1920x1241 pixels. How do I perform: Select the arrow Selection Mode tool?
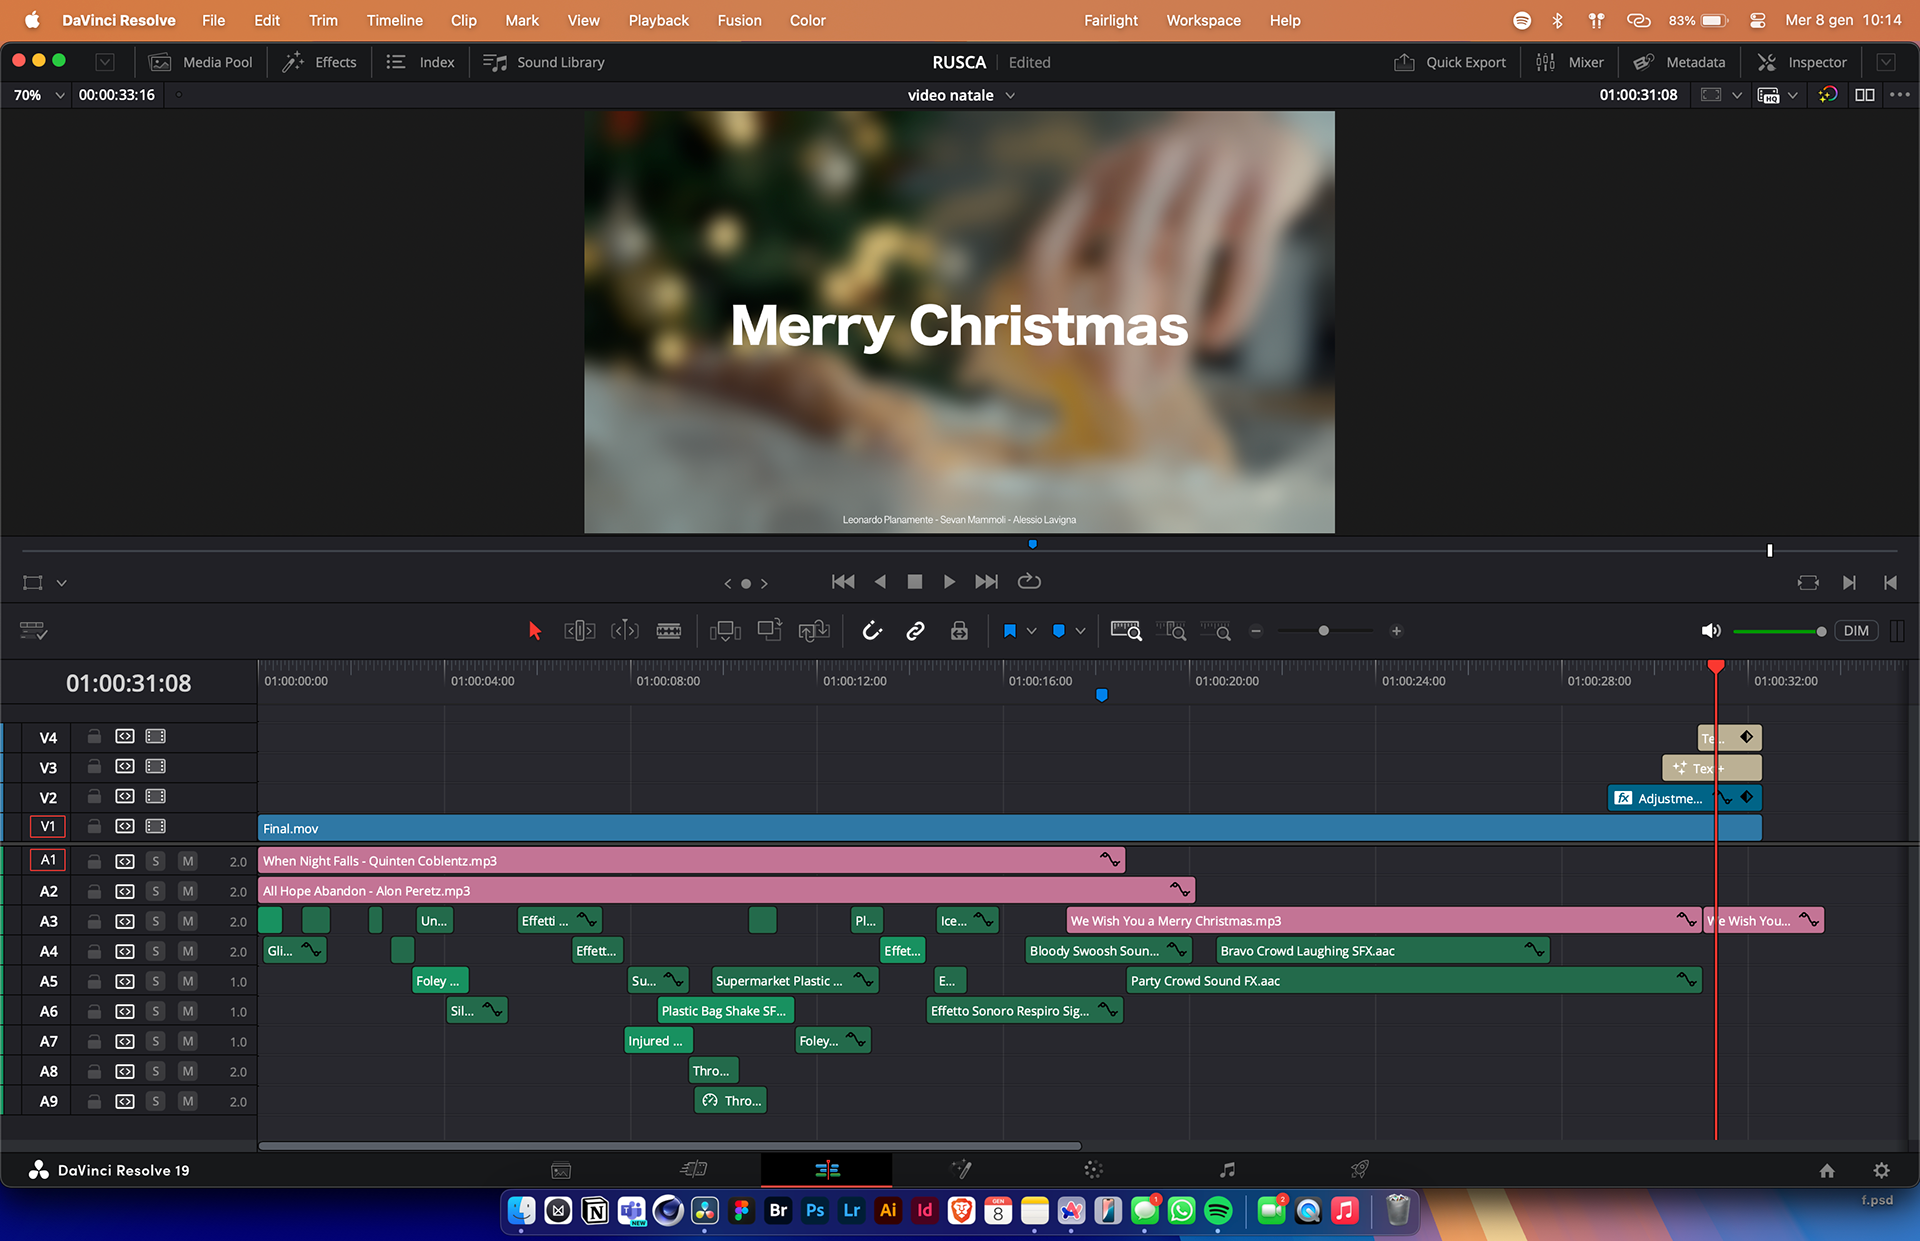tap(534, 631)
